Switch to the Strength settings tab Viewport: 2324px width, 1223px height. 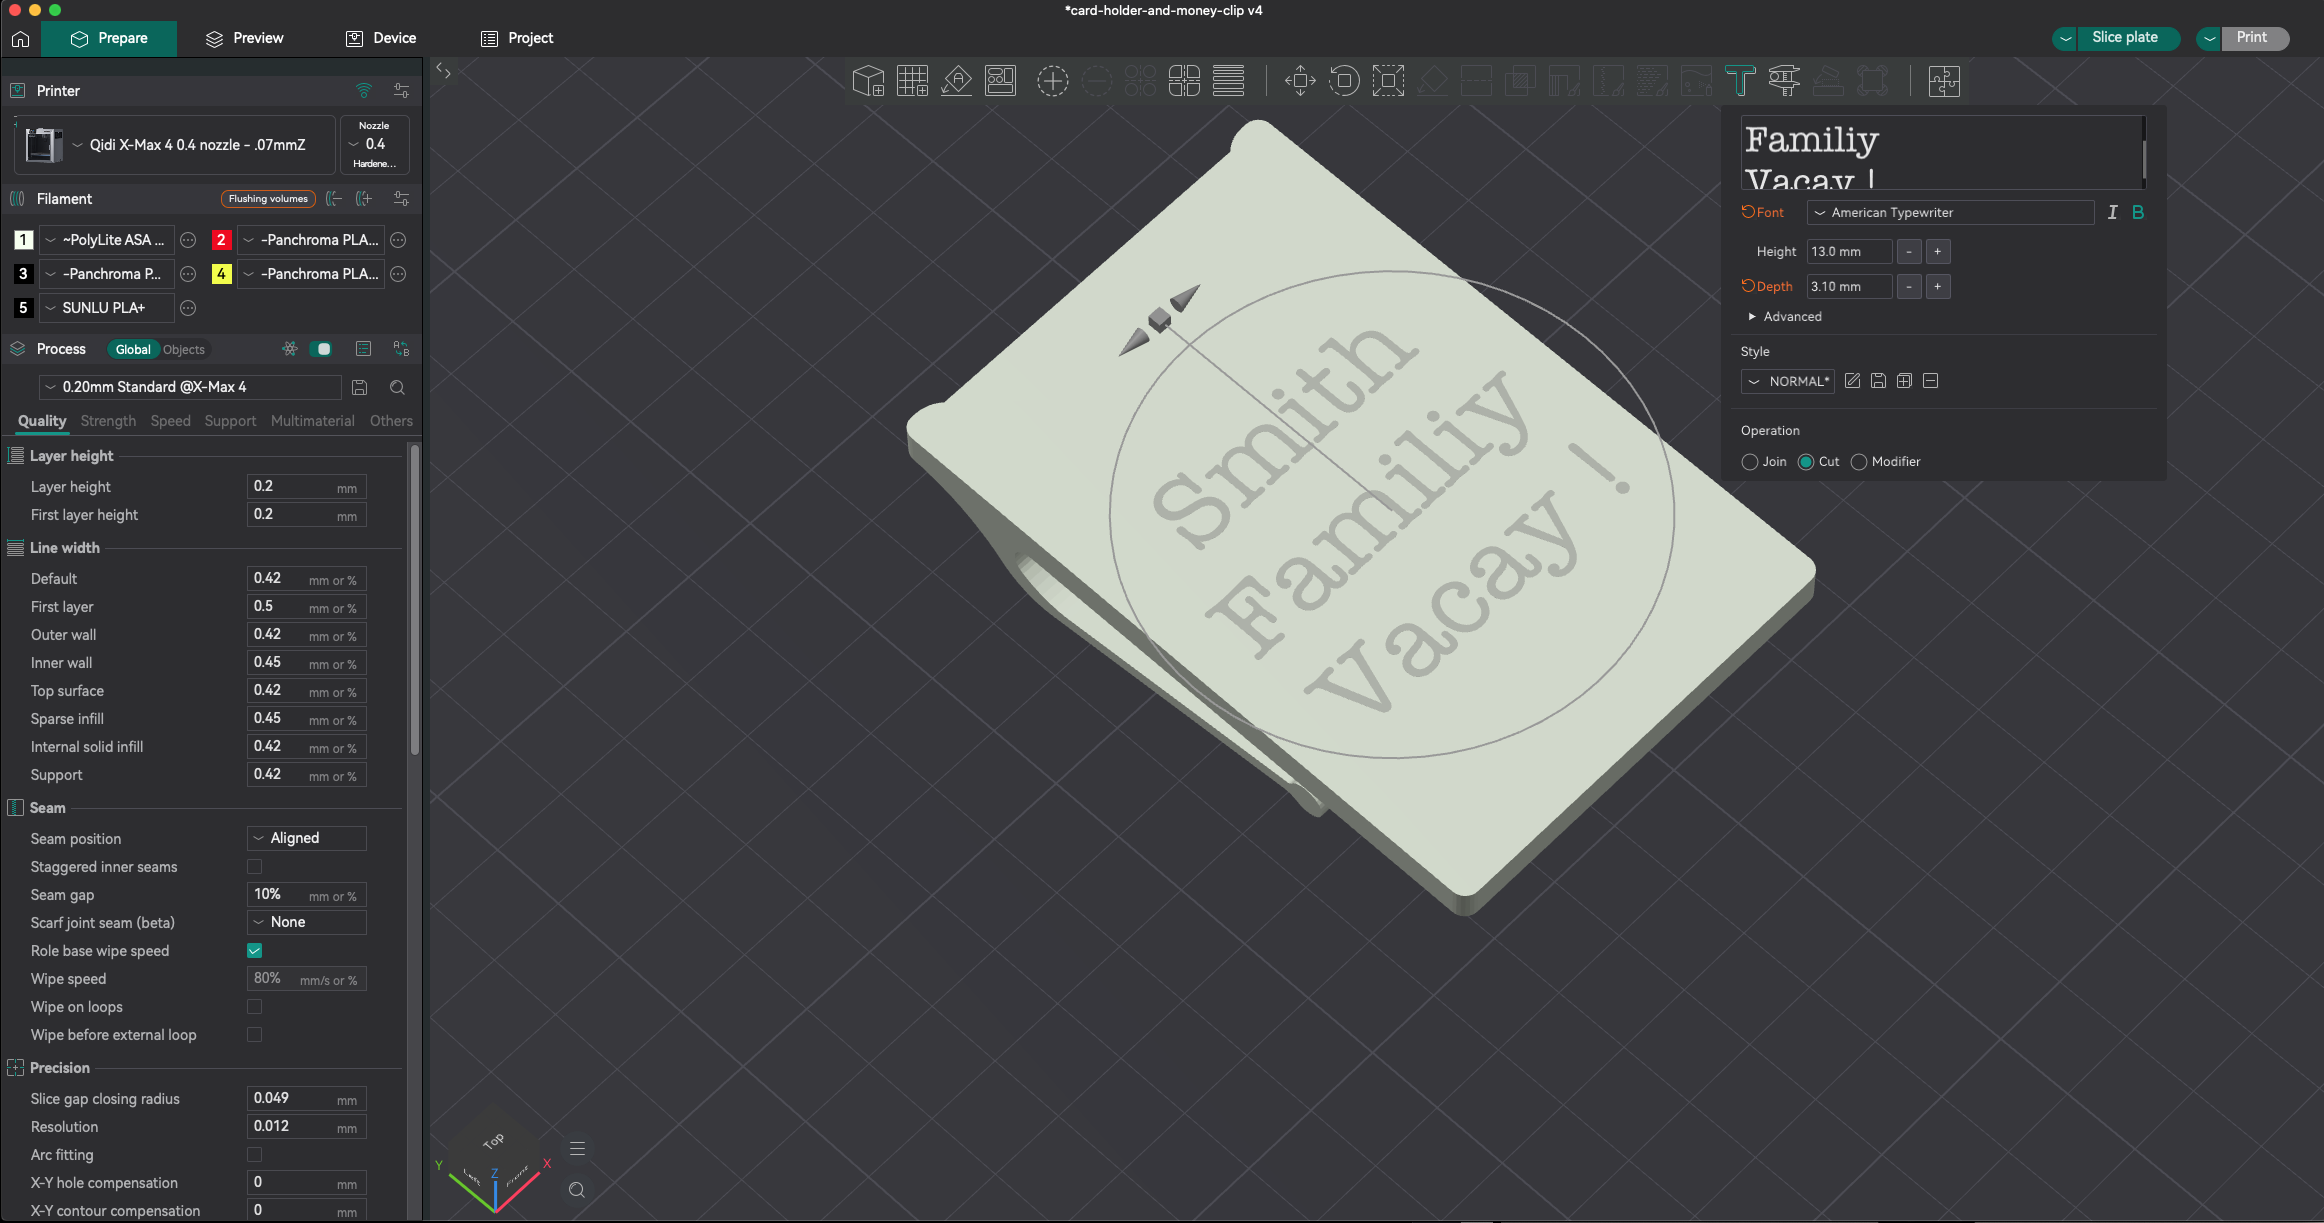pyautogui.click(x=108, y=421)
